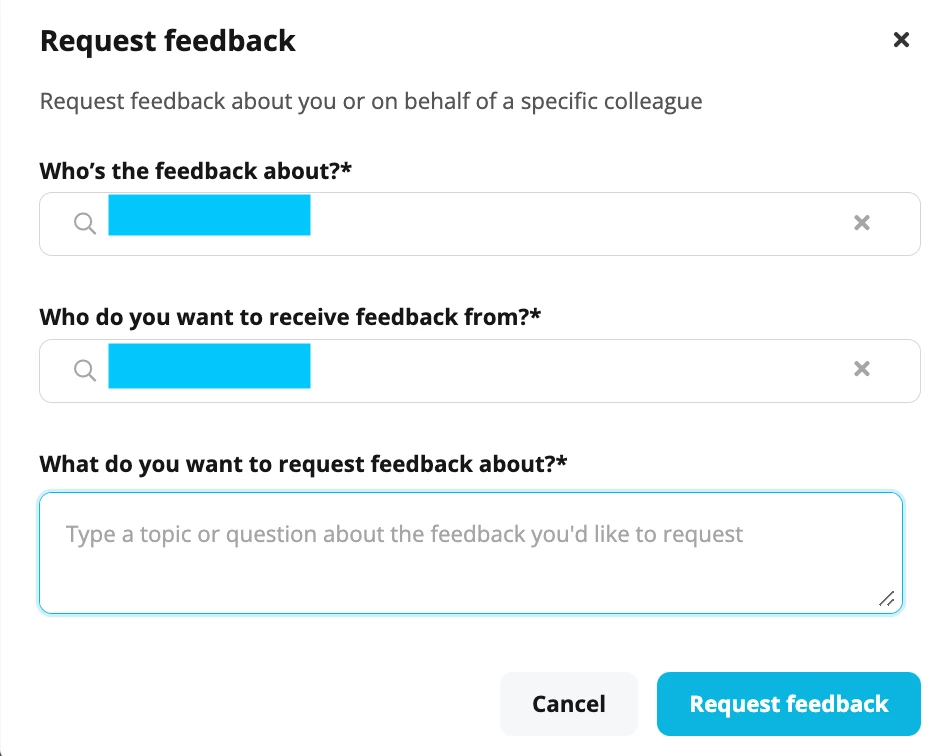This screenshot has width=950, height=756.
Task: Clear the selected person to receive feedback from
Action: (x=862, y=369)
